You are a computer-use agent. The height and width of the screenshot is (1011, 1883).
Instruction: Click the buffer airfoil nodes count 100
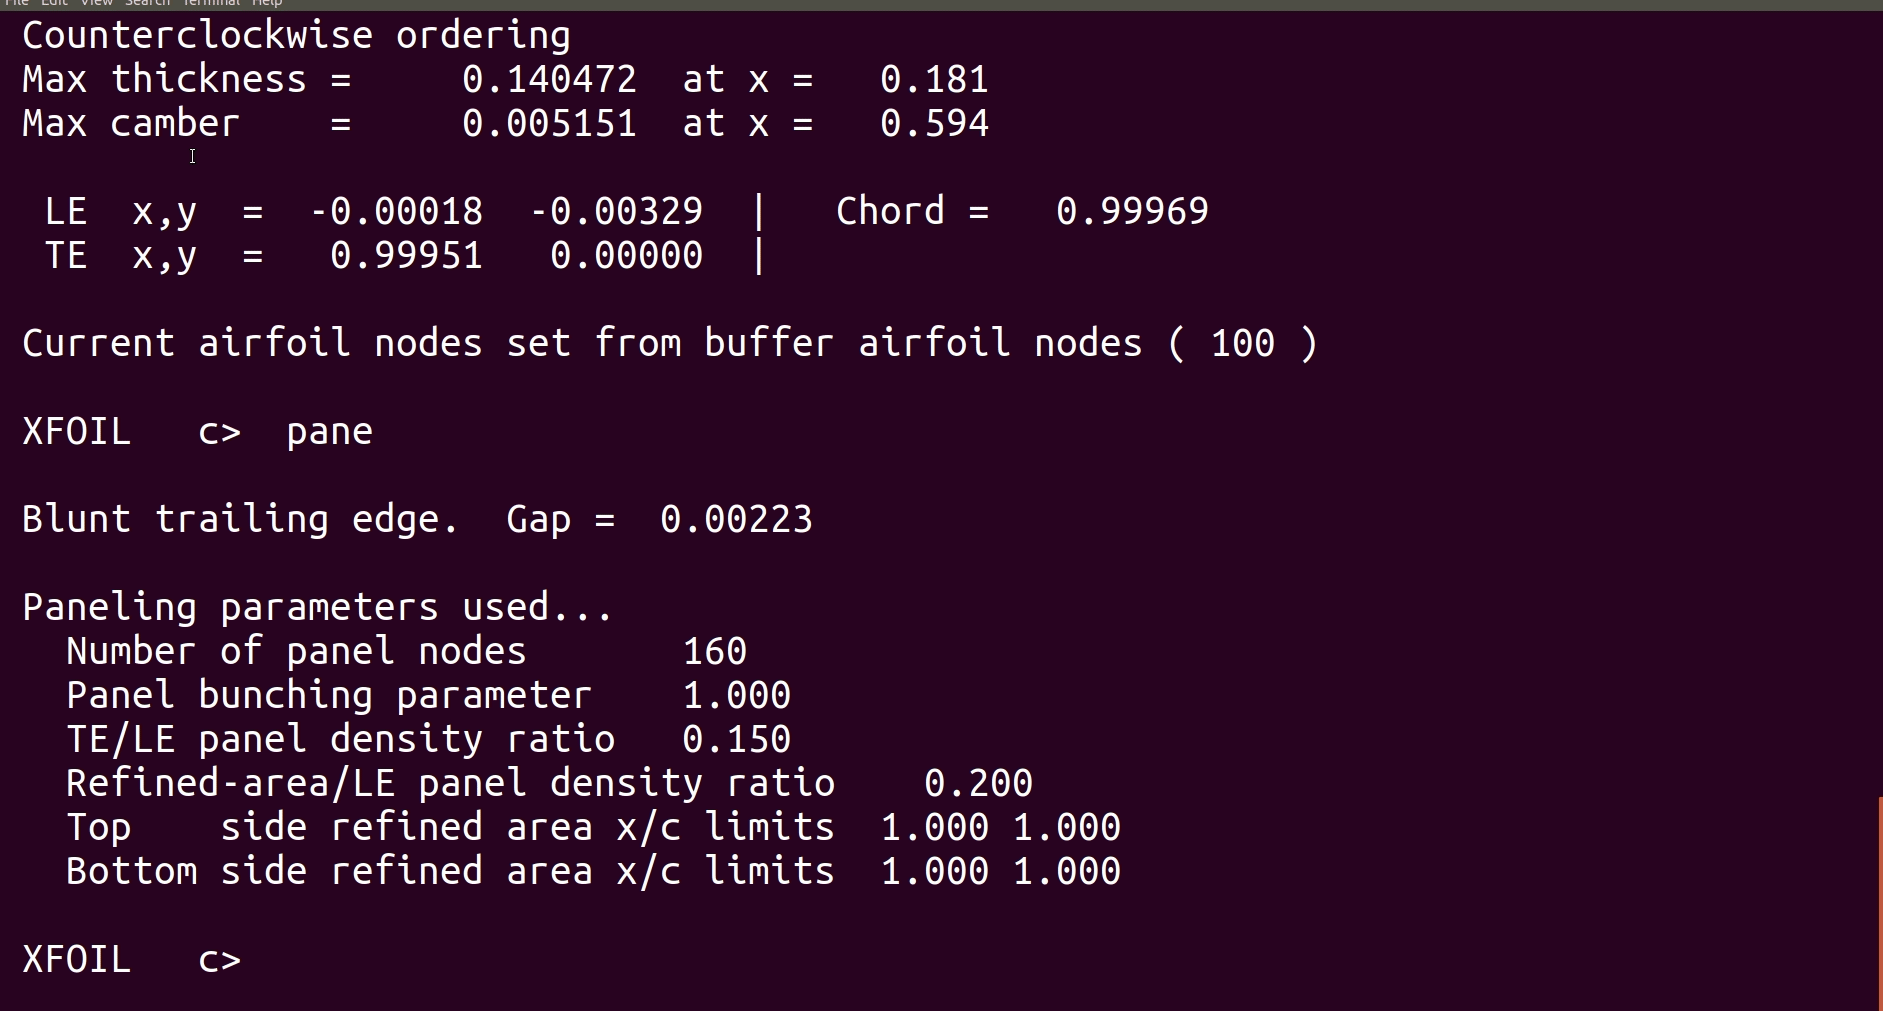point(1242,344)
